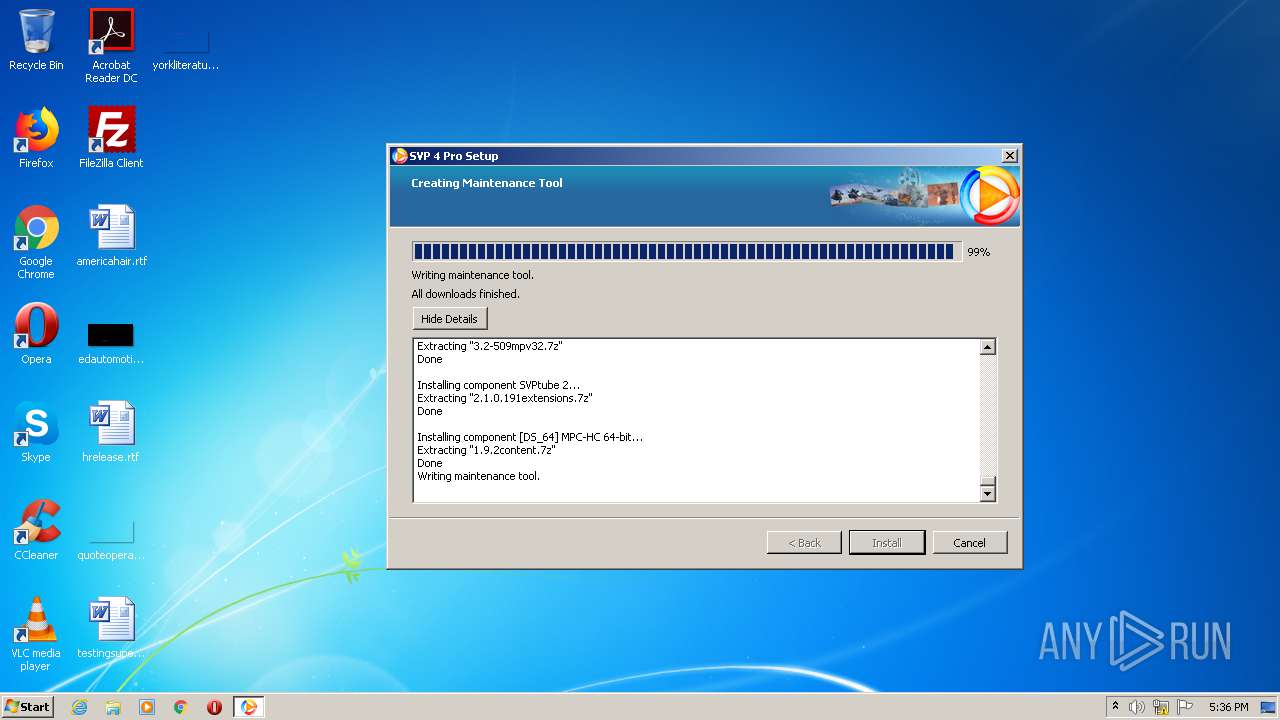Click the installation progress bar

(x=687, y=251)
